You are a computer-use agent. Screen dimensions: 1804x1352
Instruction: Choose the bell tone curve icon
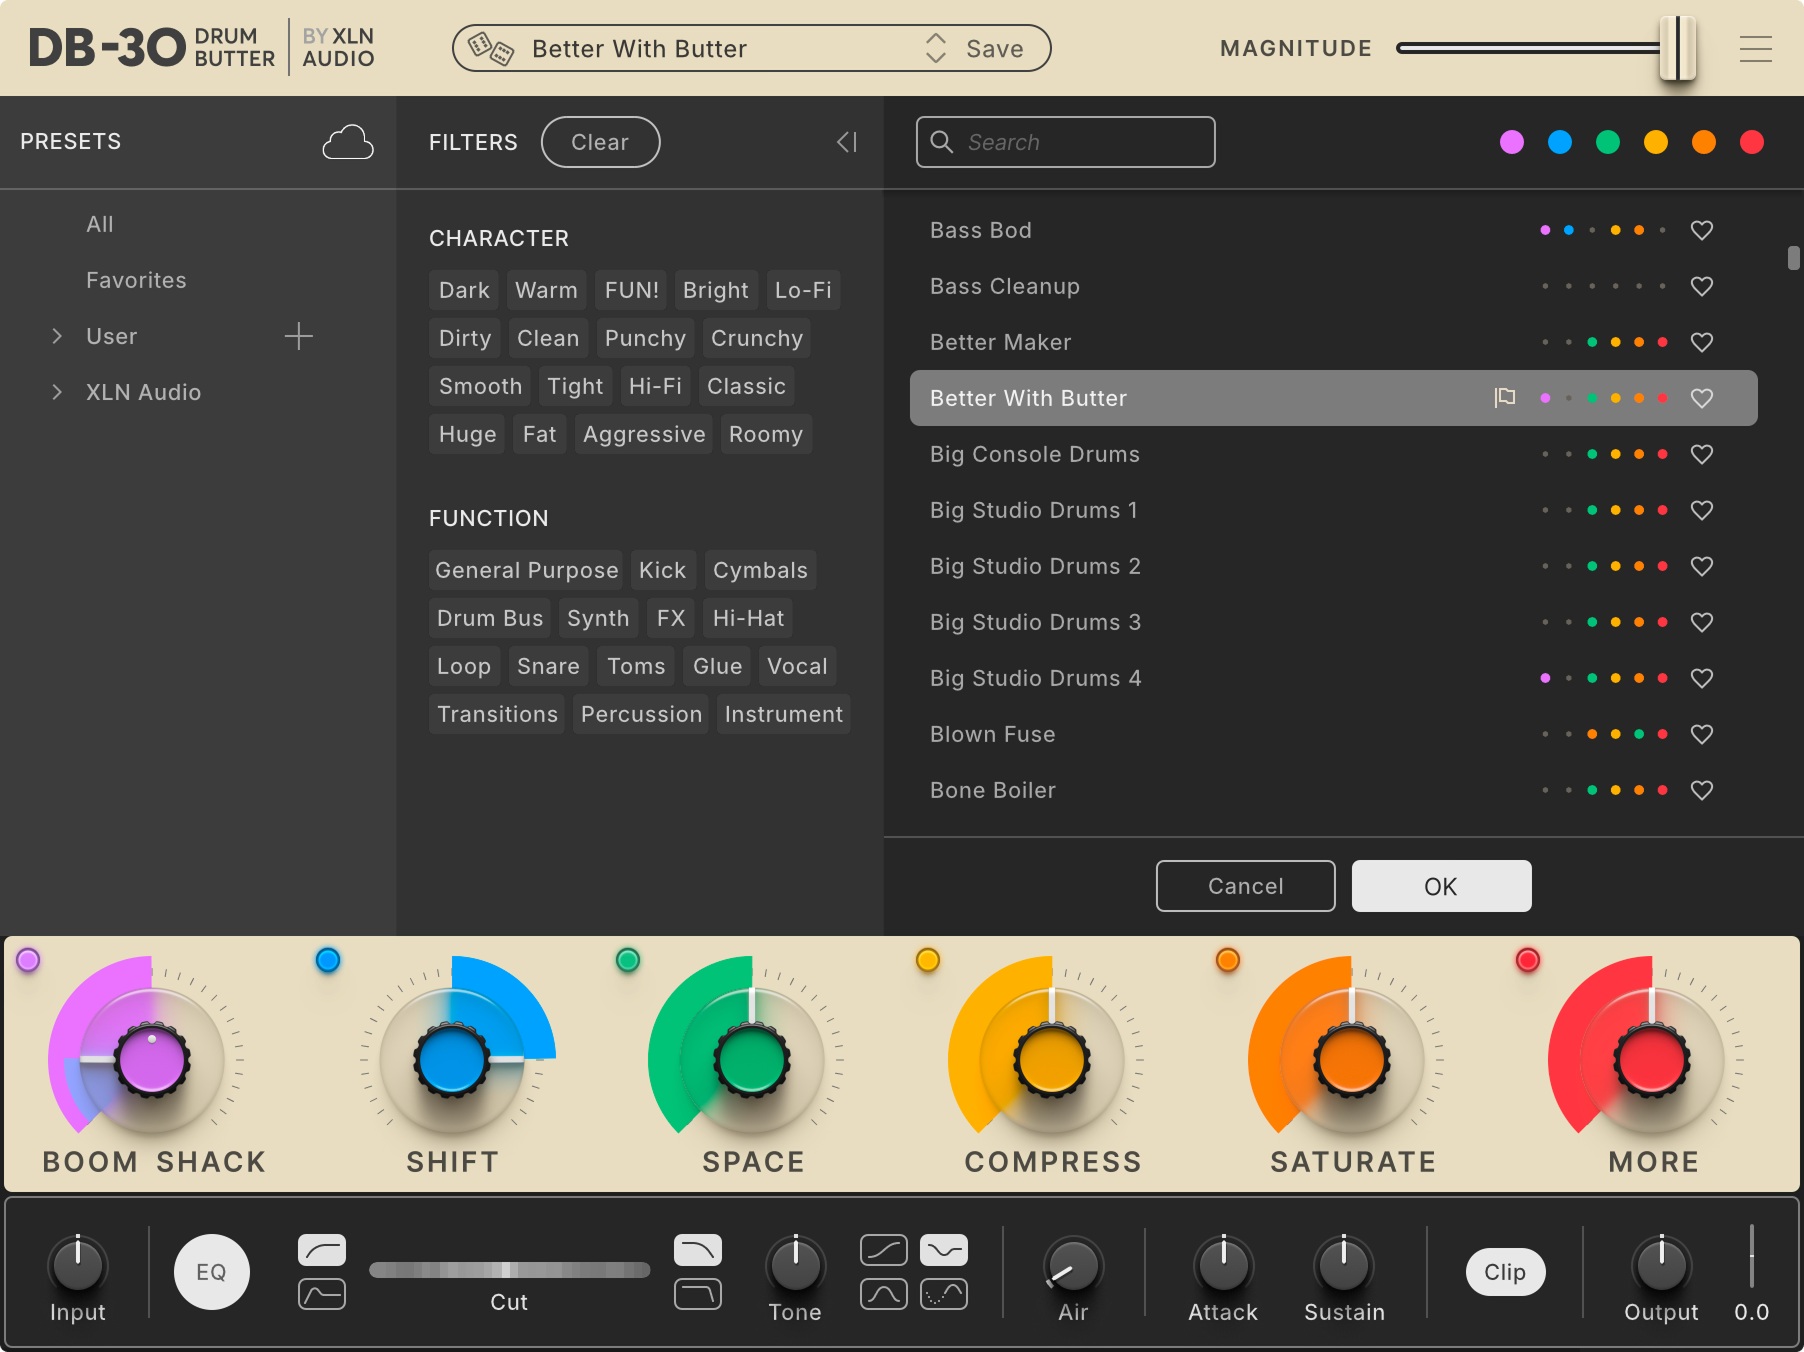[x=884, y=1294]
